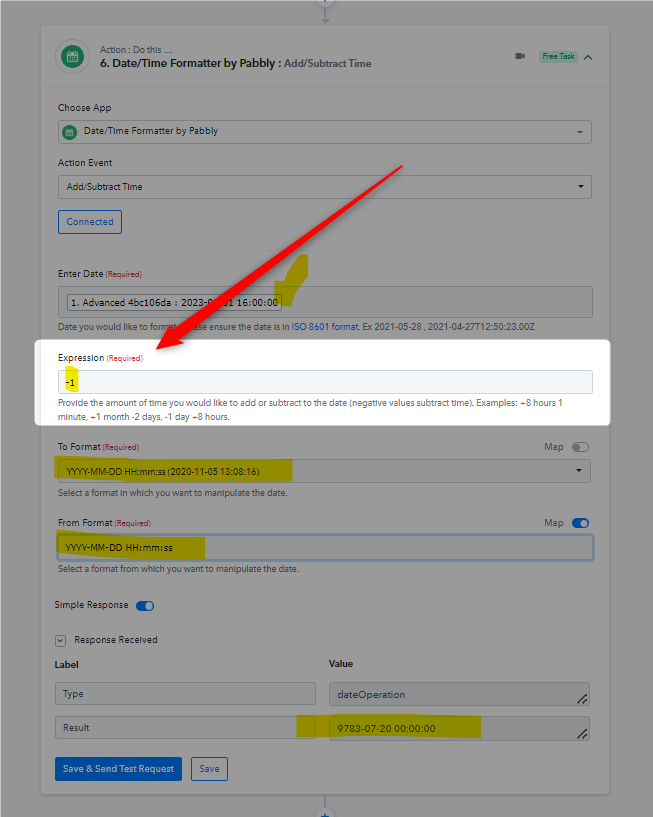Open the video tutorial camera icon
Screen dimensions: 653x817
[x=520, y=56]
